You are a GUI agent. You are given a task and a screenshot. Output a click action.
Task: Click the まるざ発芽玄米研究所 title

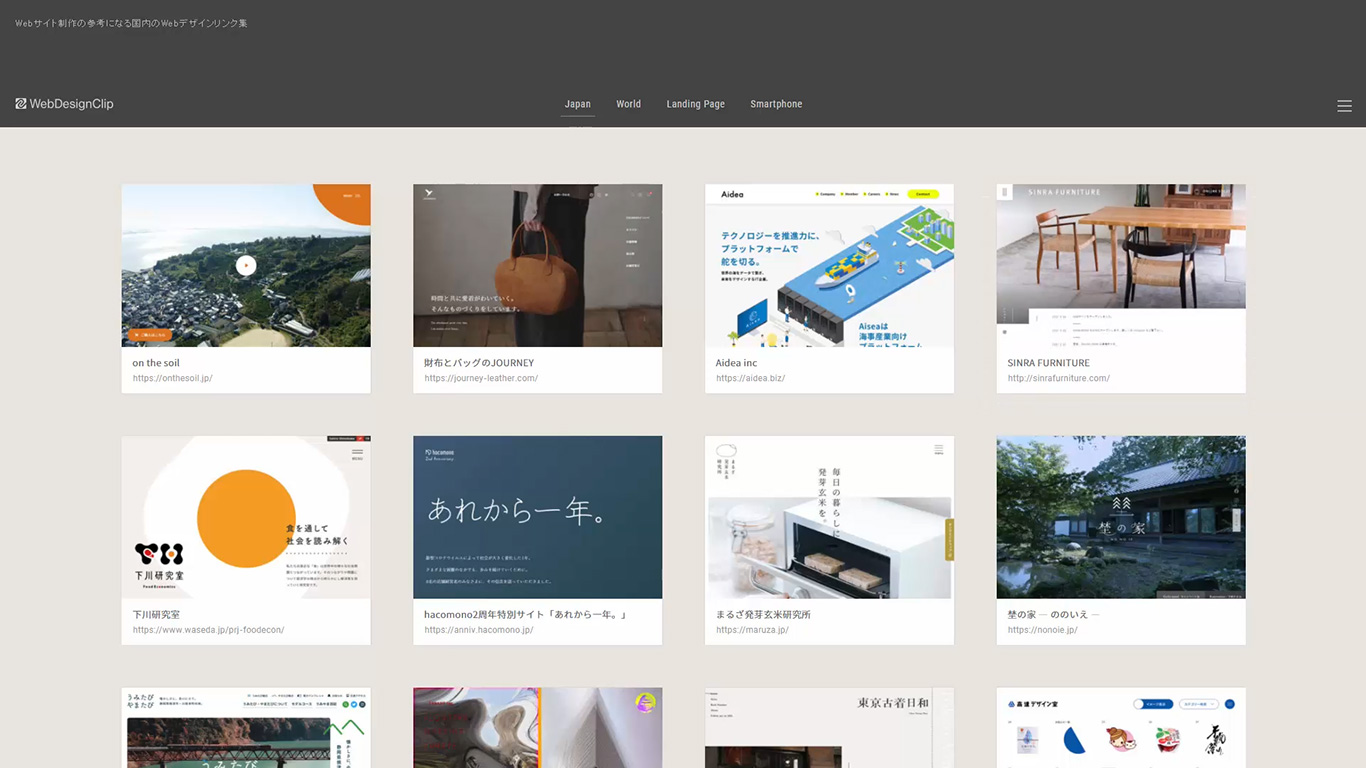pyautogui.click(x=763, y=615)
